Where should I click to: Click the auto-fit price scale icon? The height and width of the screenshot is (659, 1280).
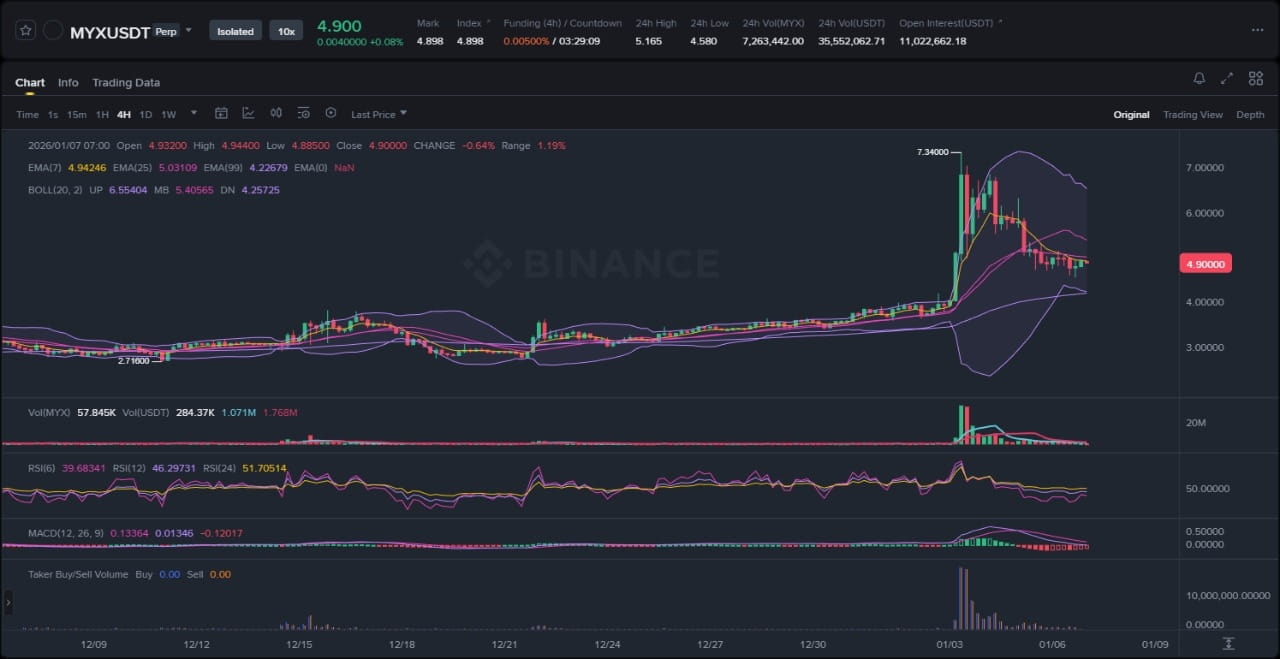pos(1228,643)
